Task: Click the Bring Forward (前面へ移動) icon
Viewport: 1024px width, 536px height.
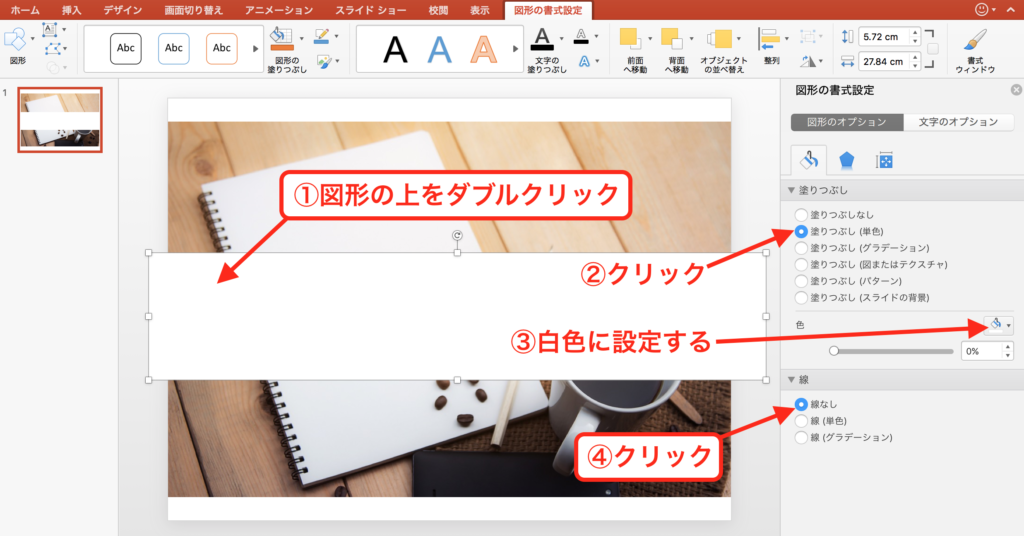Action: click(x=629, y=40)
